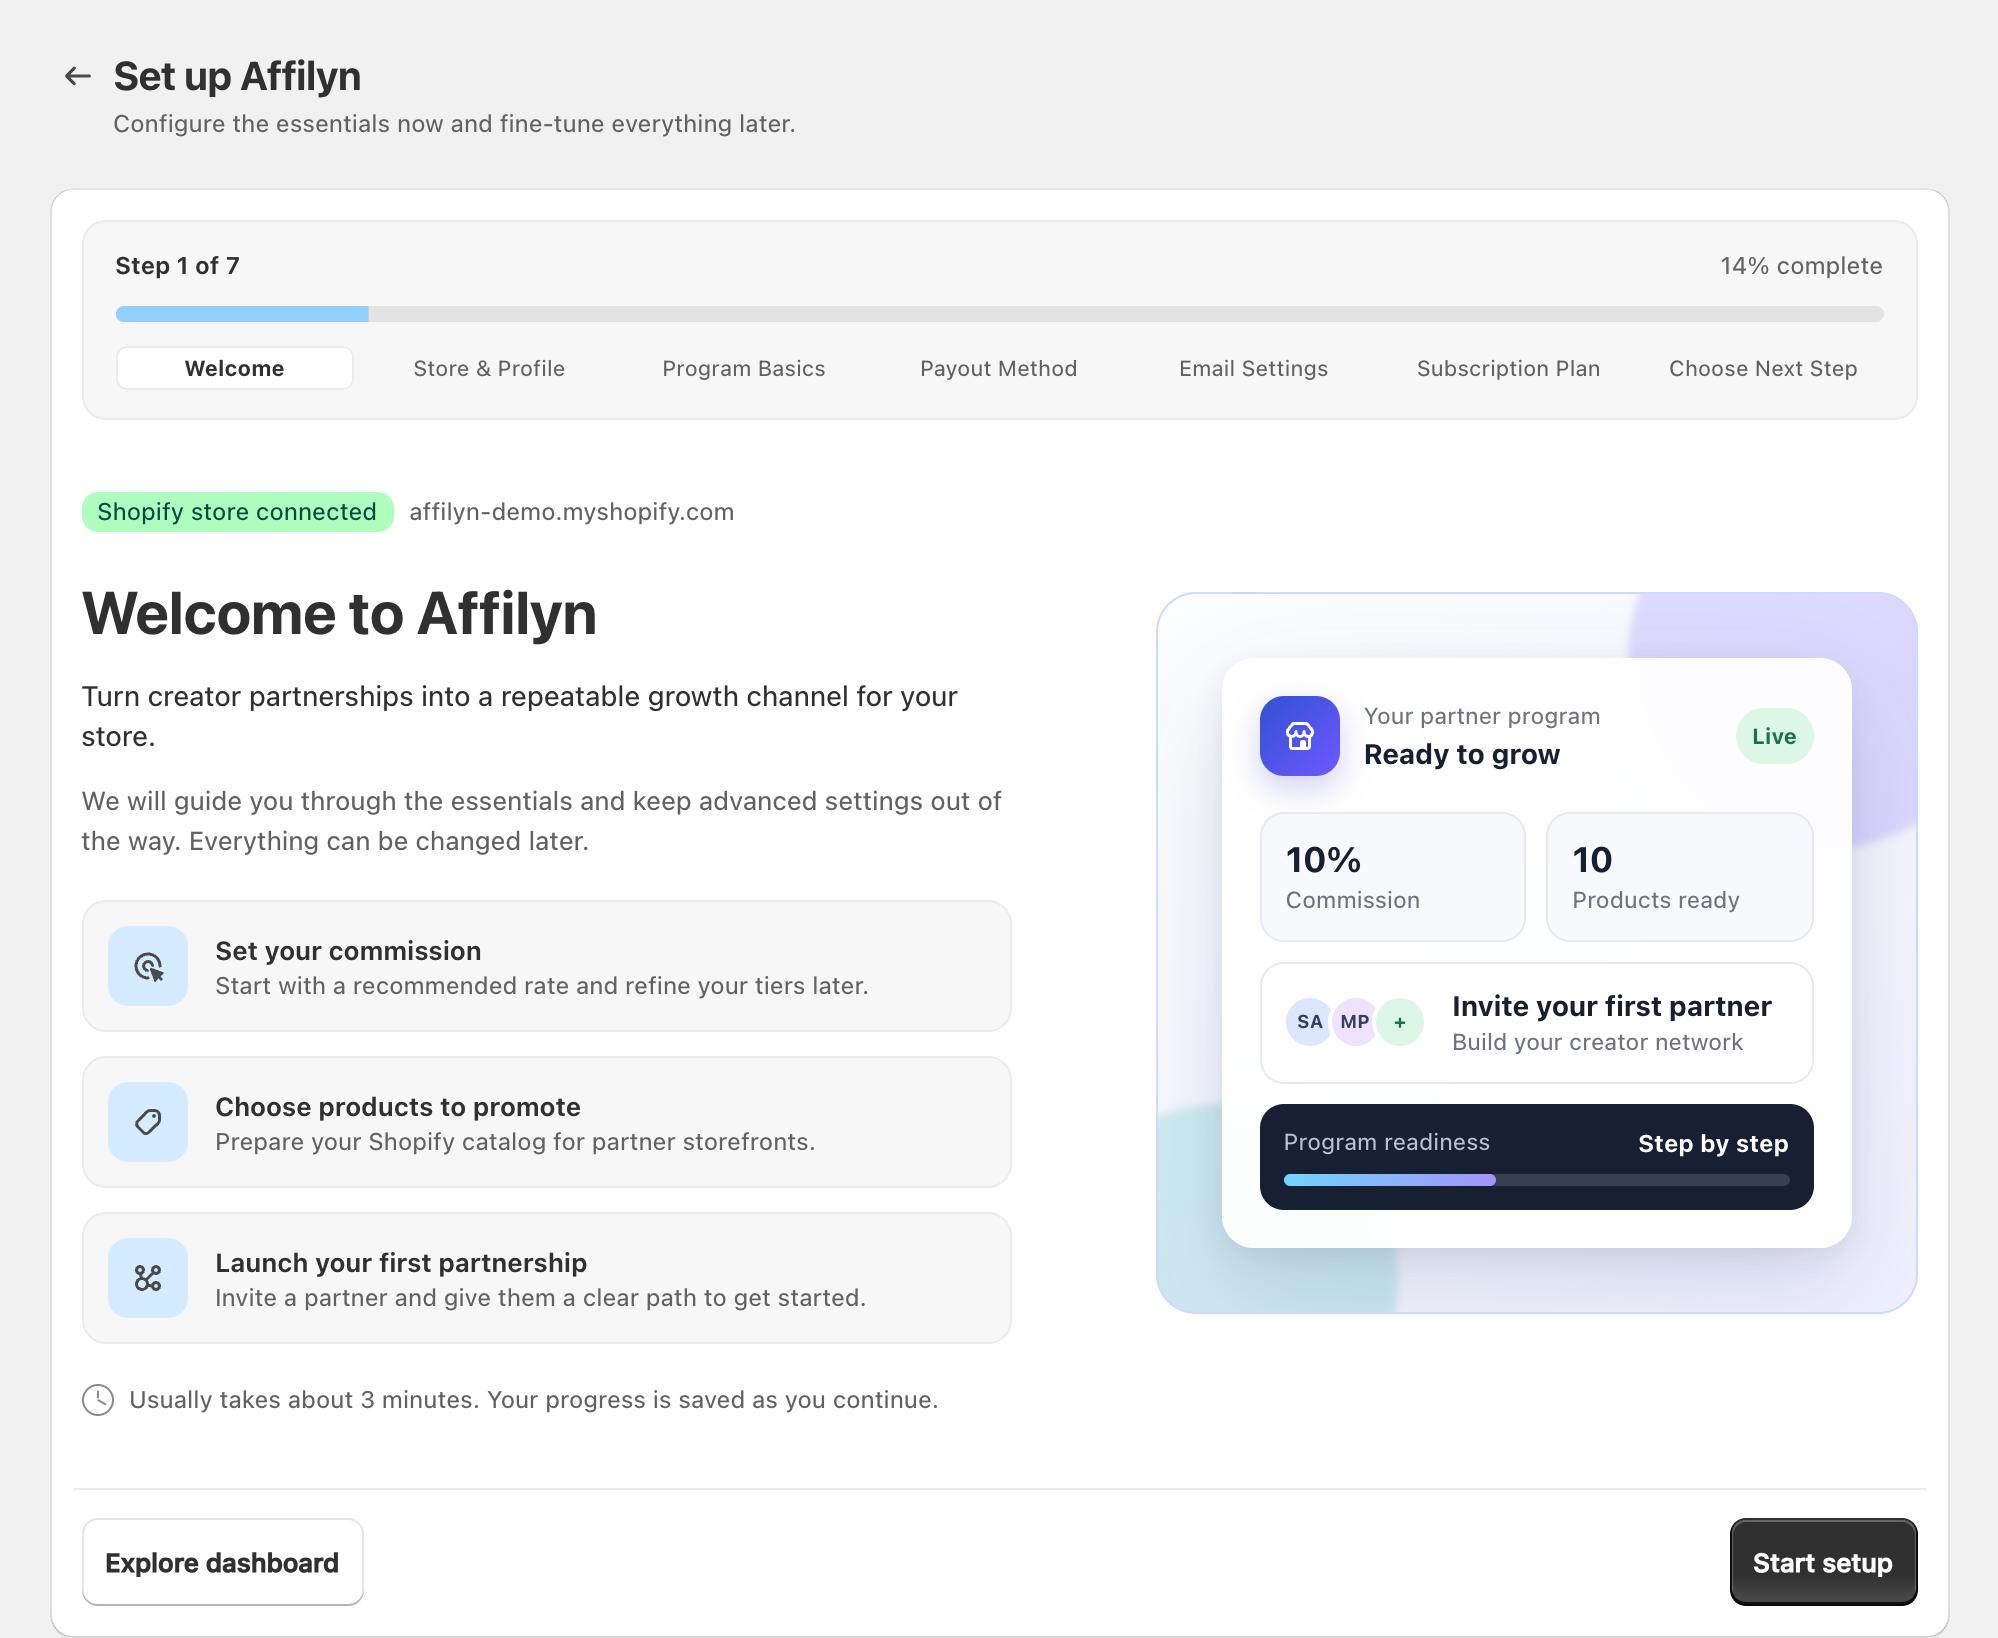Select the Welcome step tab

(235, 368)
